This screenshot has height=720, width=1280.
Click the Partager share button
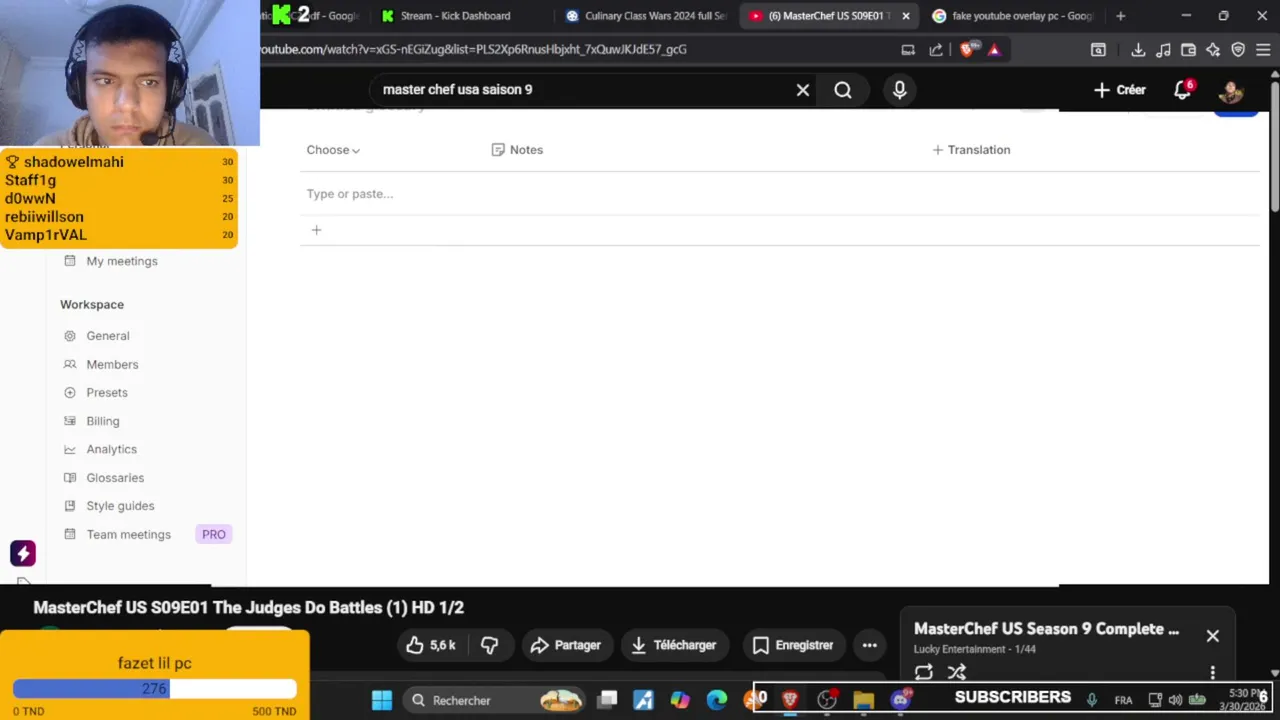click(x=566, y=645)
